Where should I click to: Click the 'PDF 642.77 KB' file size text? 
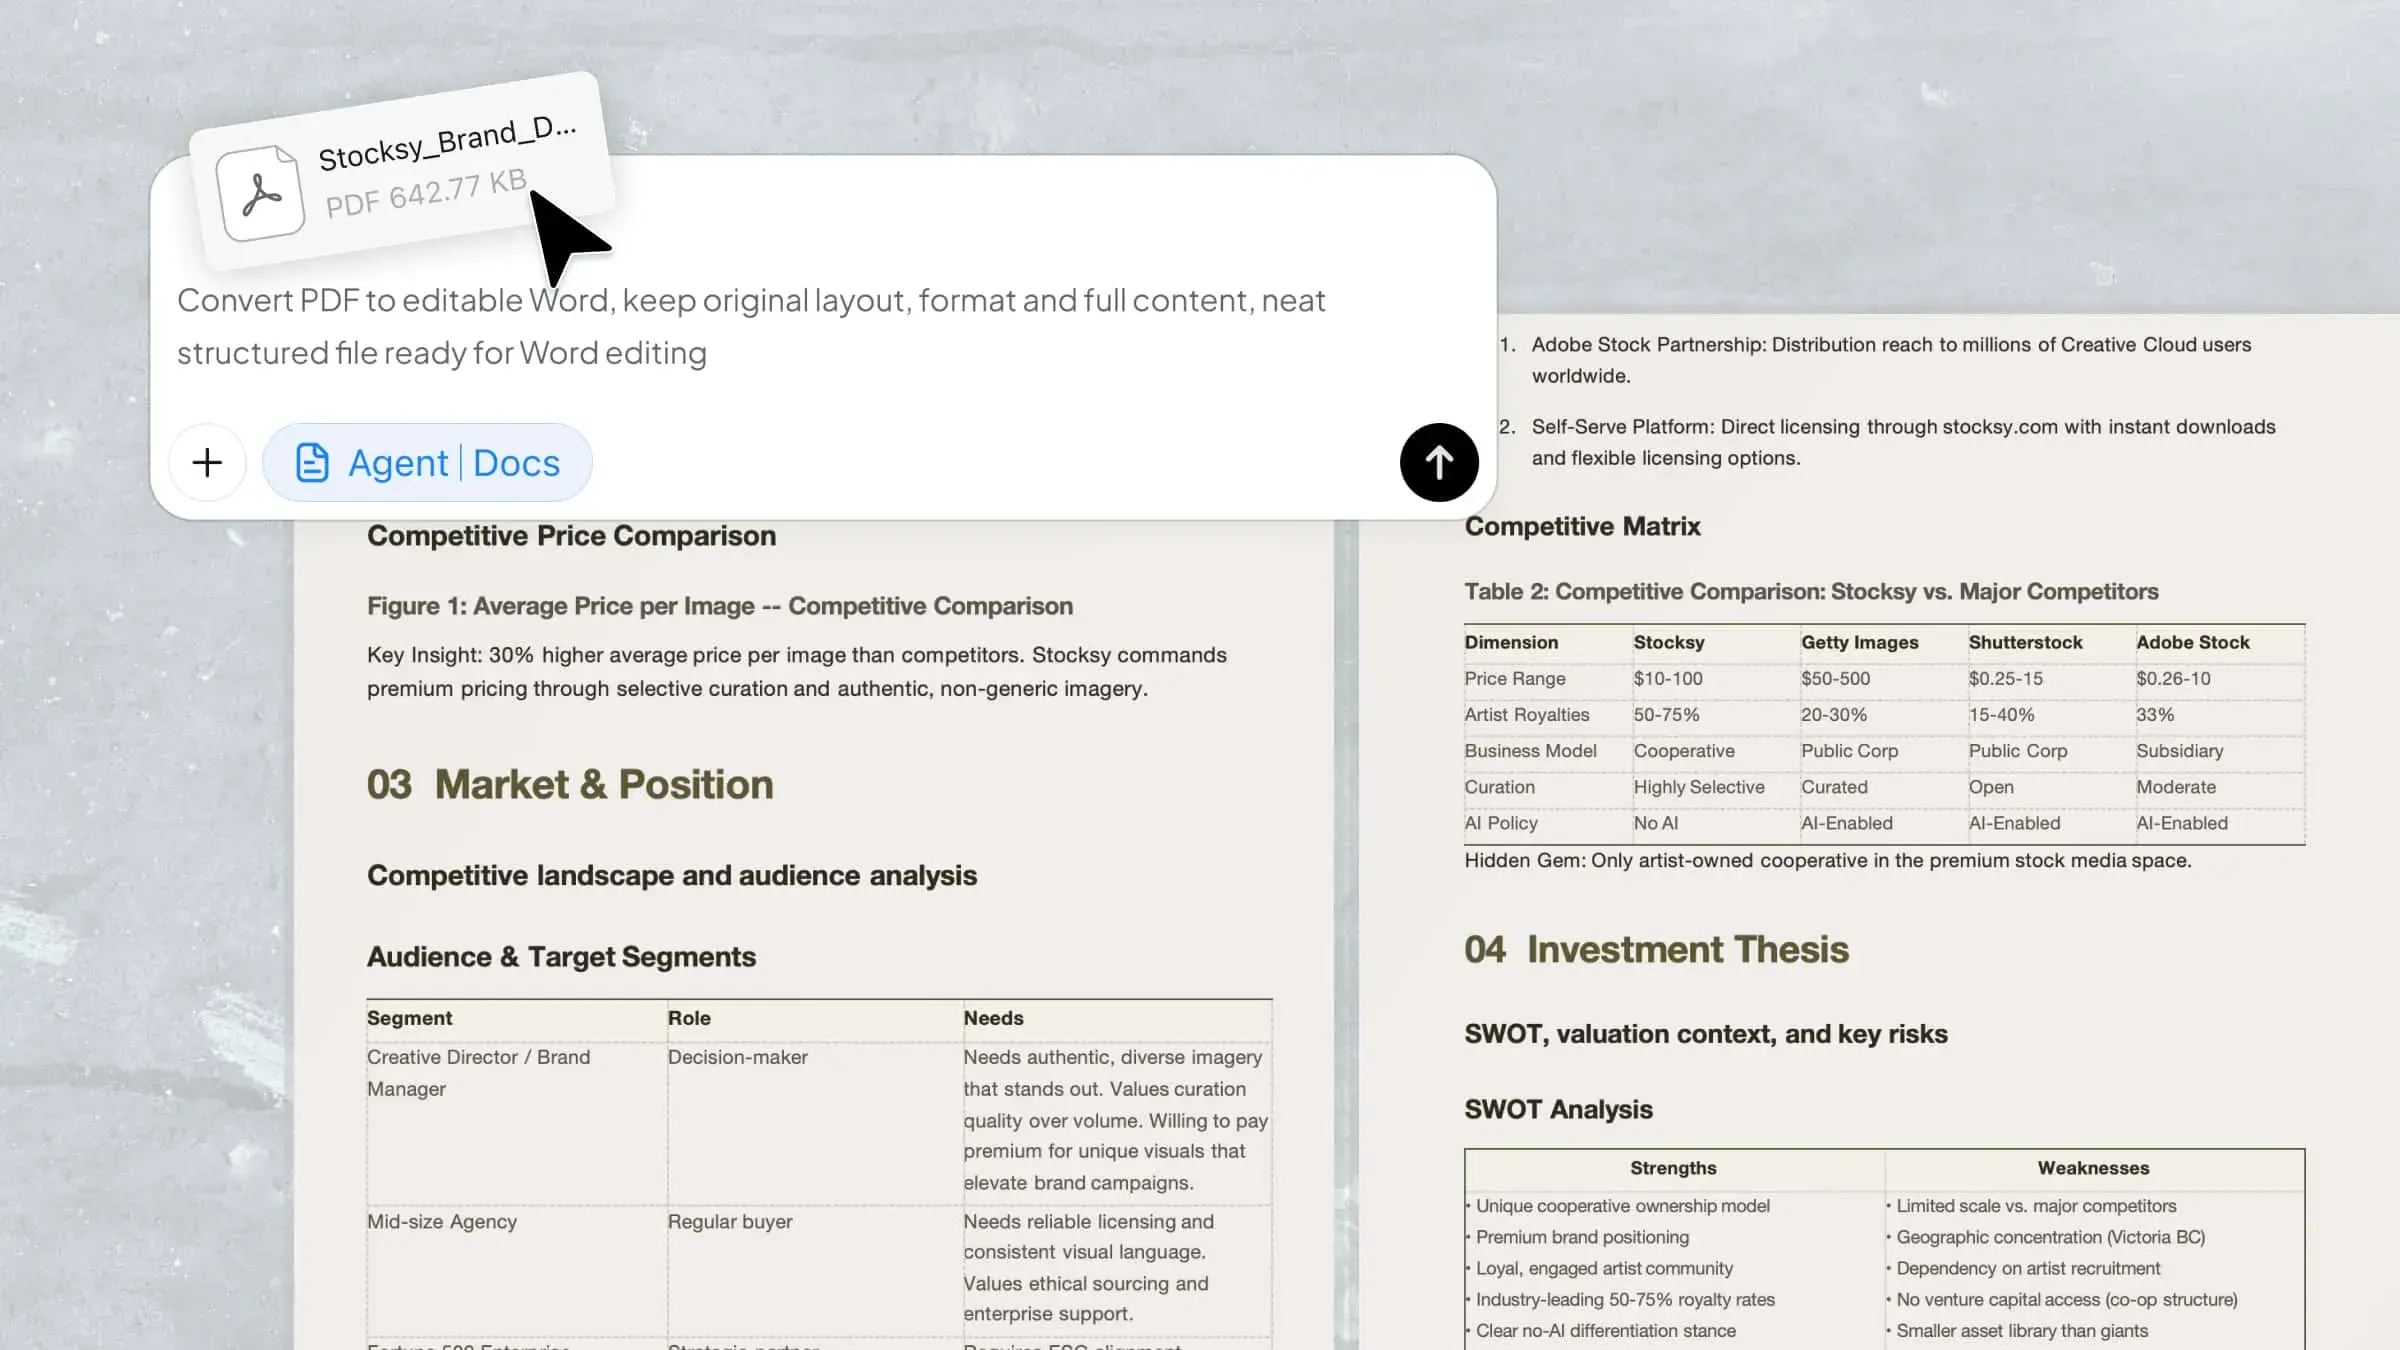426,192
